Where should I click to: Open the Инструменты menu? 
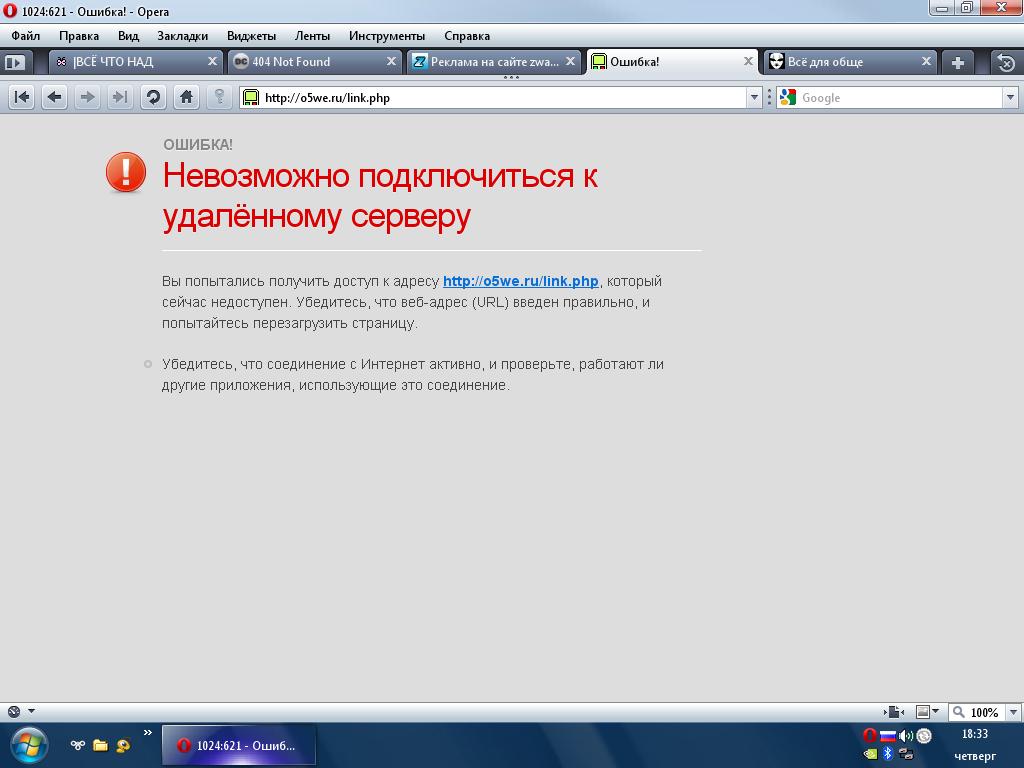386,35
